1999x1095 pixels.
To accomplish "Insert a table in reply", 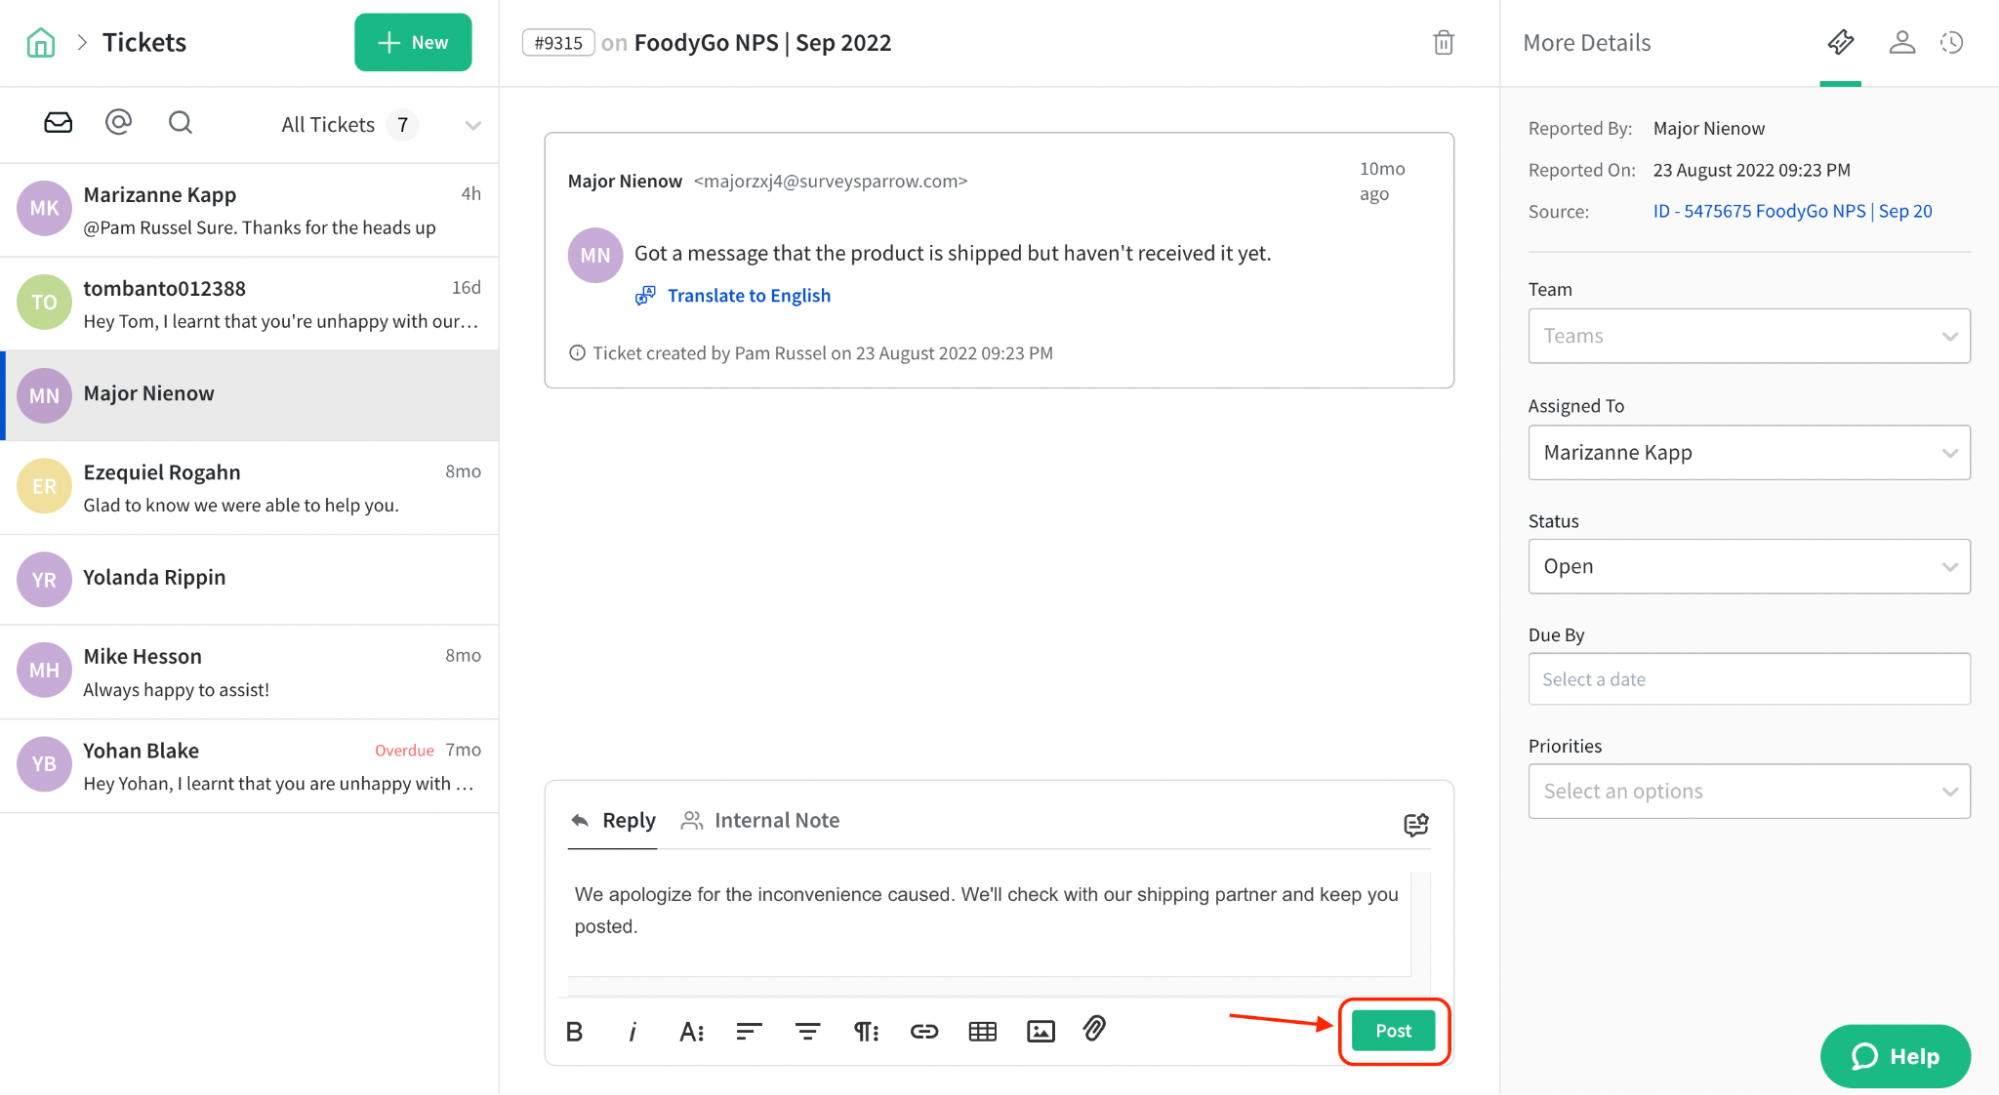I will click(x=982, y=1031).
